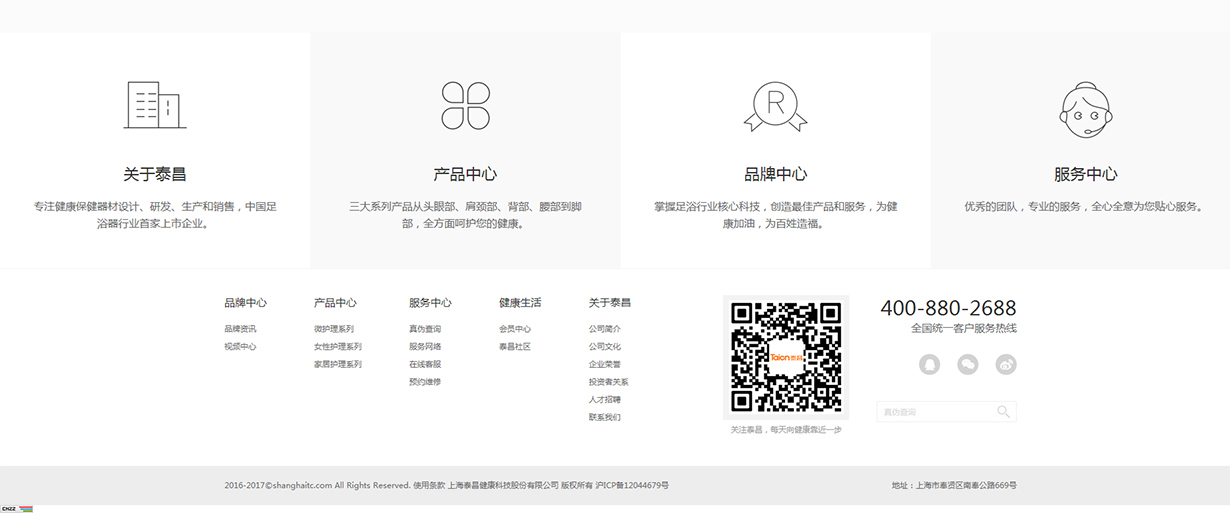
Task: Click the Taion QR code image
Action: [785, 357]
